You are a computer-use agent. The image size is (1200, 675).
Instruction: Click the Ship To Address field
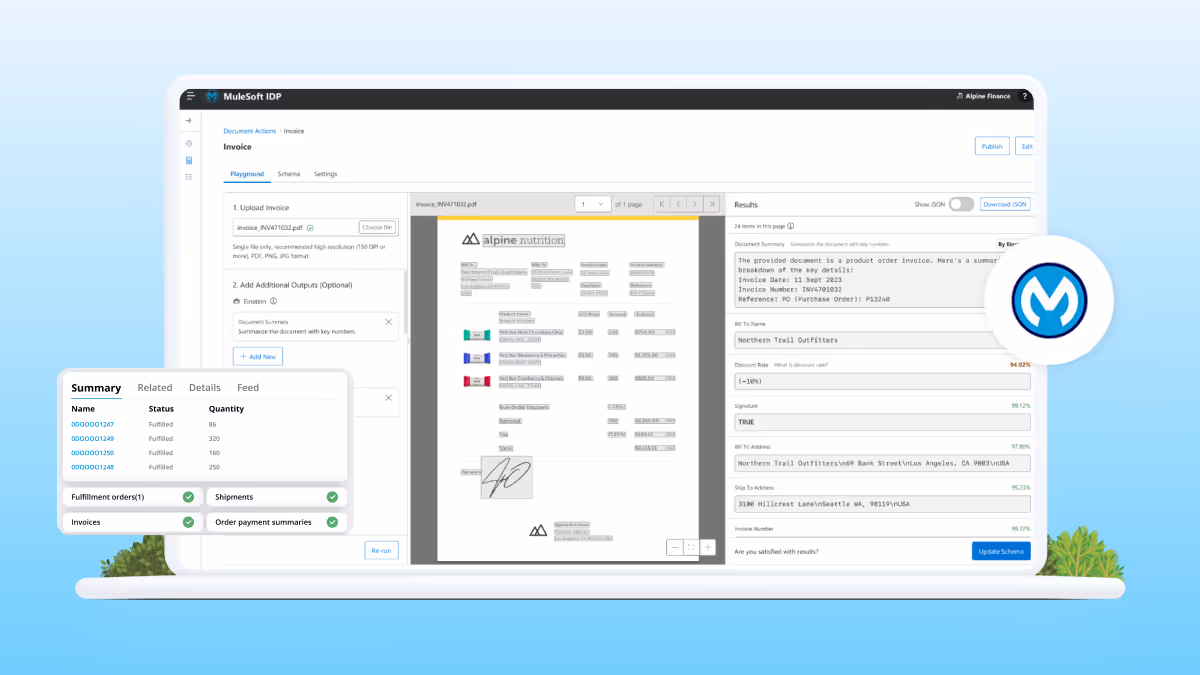pos(882,504)
